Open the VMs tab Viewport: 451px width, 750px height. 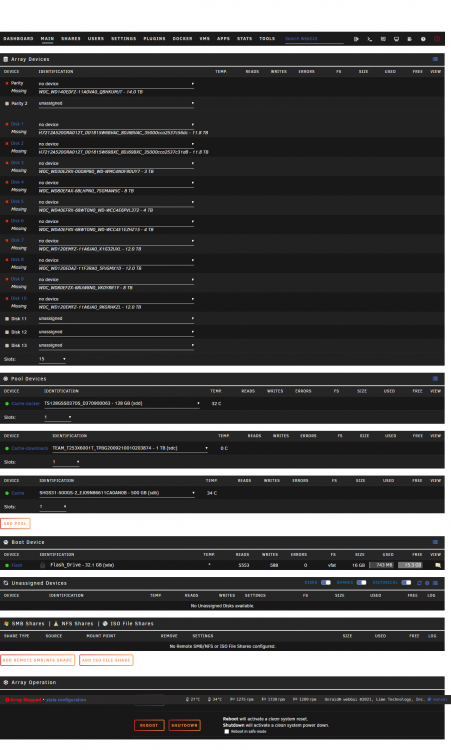pos(205,39)
